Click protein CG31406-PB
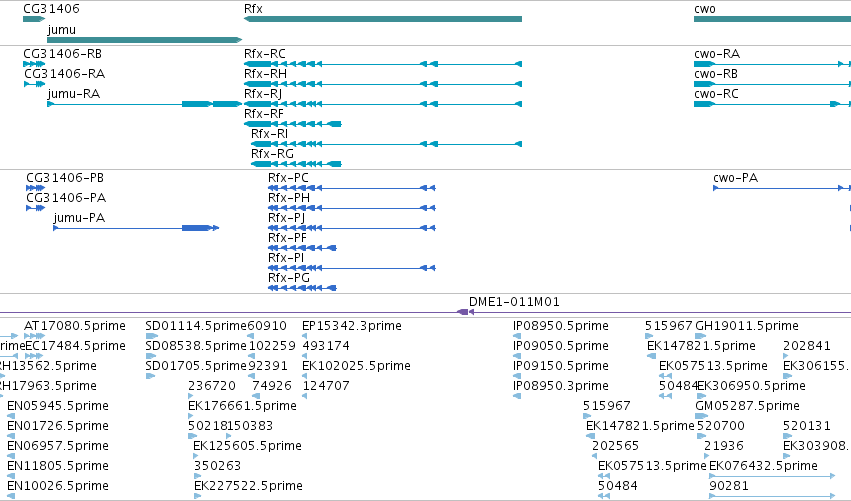Viewport: 851px width, 501px height. tap(65, 178)
